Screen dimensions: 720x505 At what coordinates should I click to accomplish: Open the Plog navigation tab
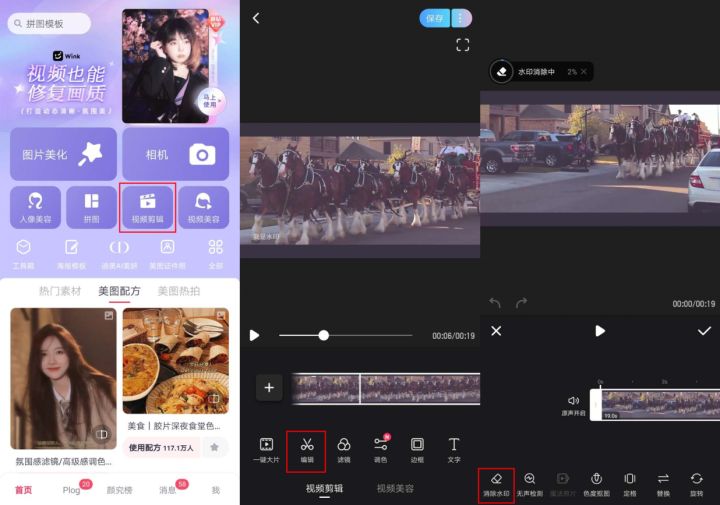pos(73,489)
